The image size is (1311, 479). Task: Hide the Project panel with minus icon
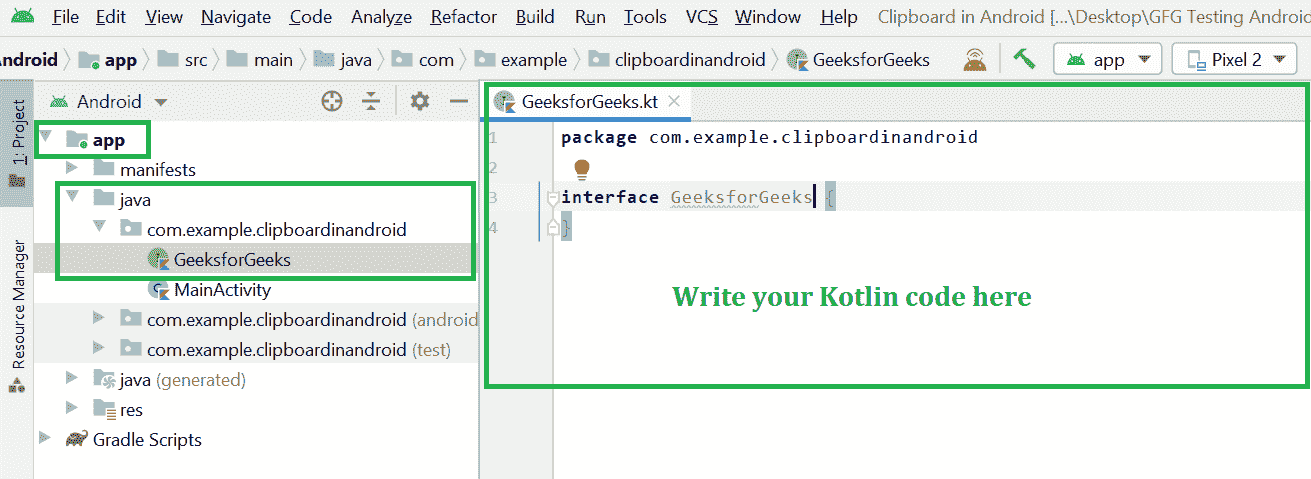pos(459,101)
